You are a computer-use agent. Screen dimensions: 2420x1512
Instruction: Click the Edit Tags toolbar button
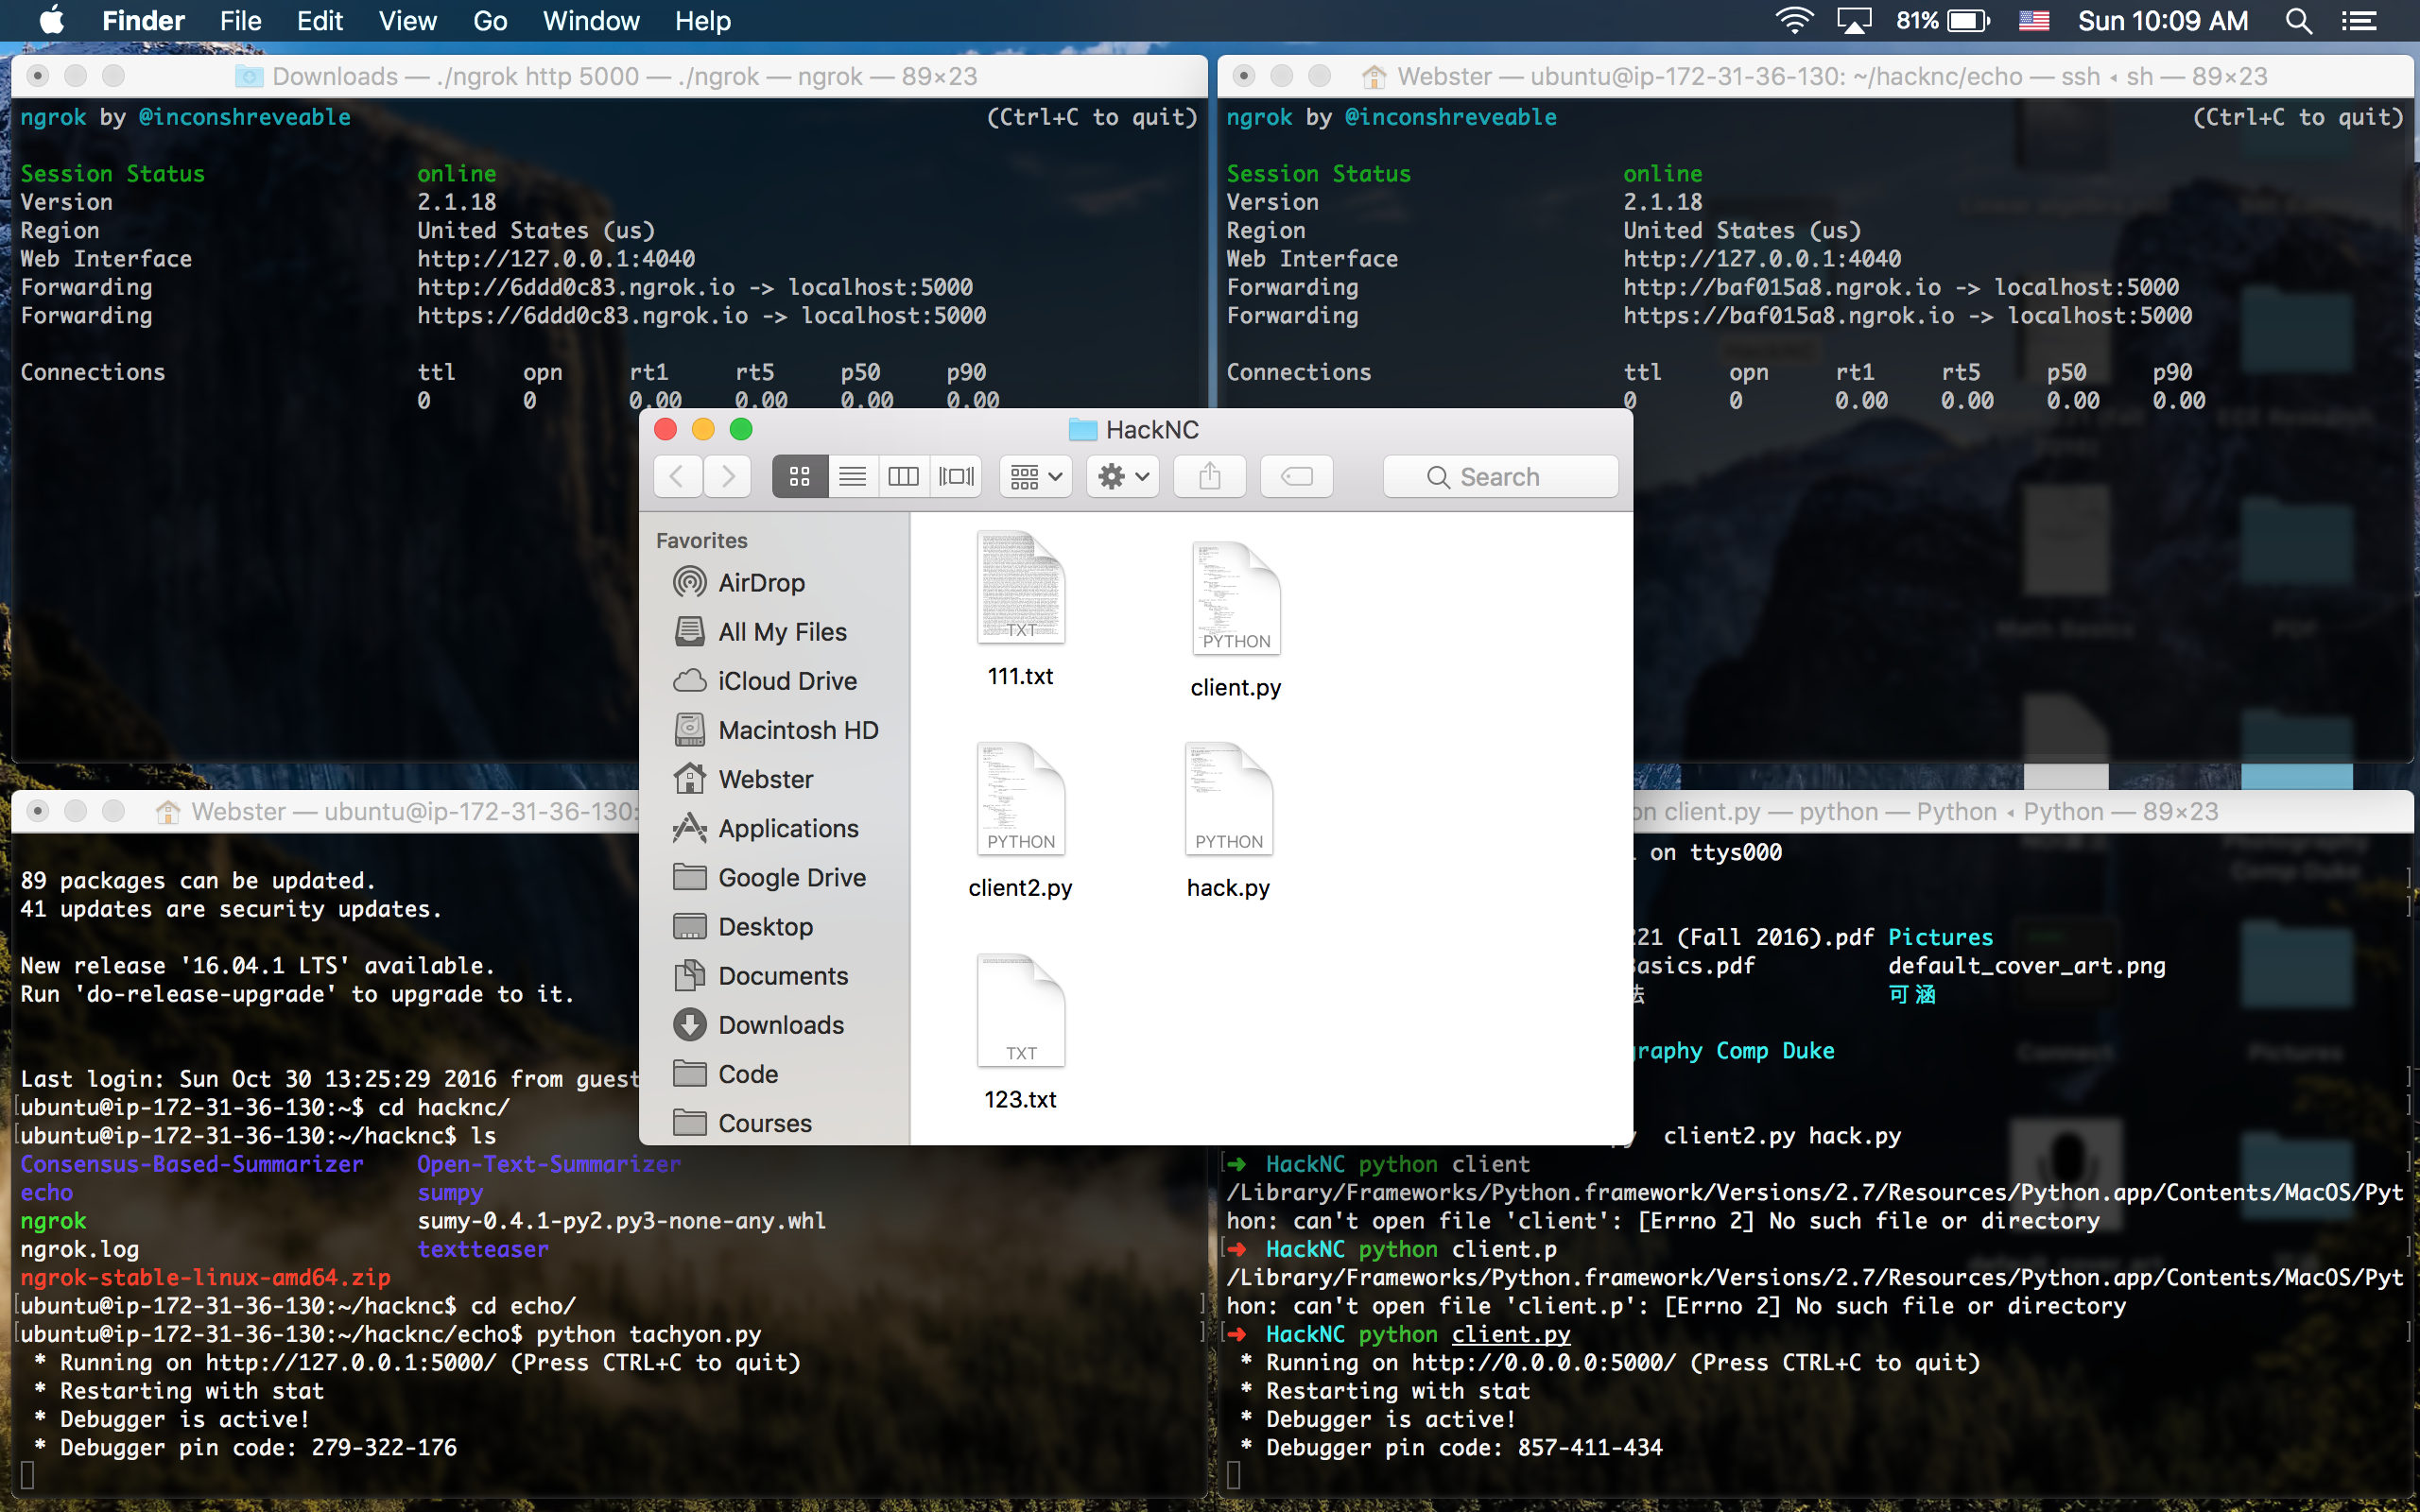1296,476
